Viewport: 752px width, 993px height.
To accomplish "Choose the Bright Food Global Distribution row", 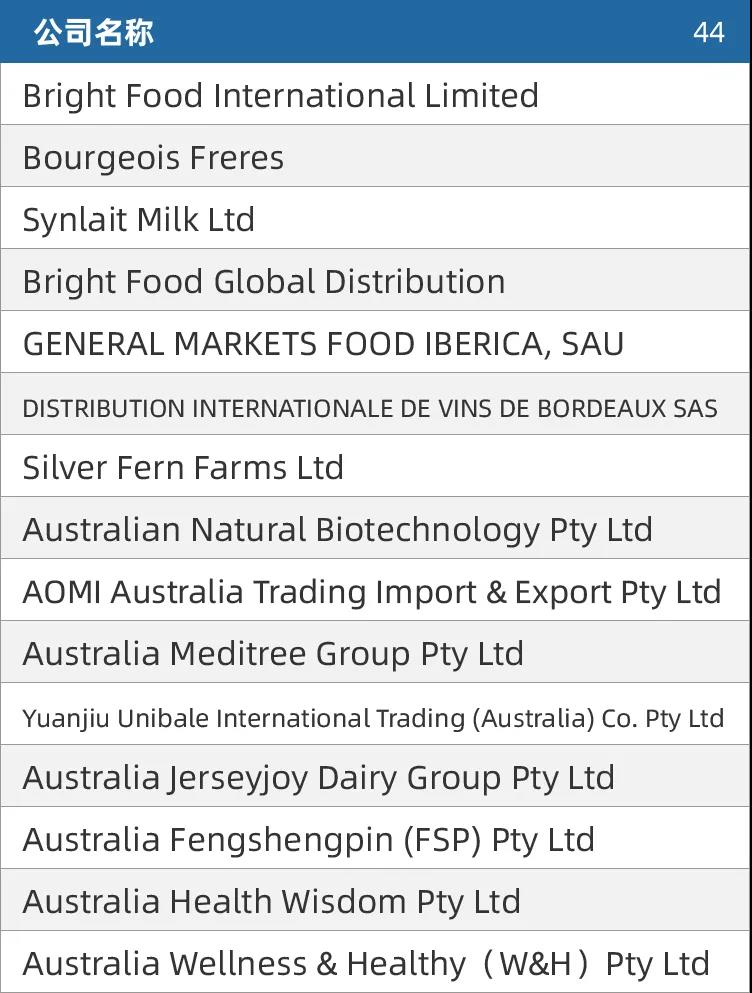I will point(376,280).
